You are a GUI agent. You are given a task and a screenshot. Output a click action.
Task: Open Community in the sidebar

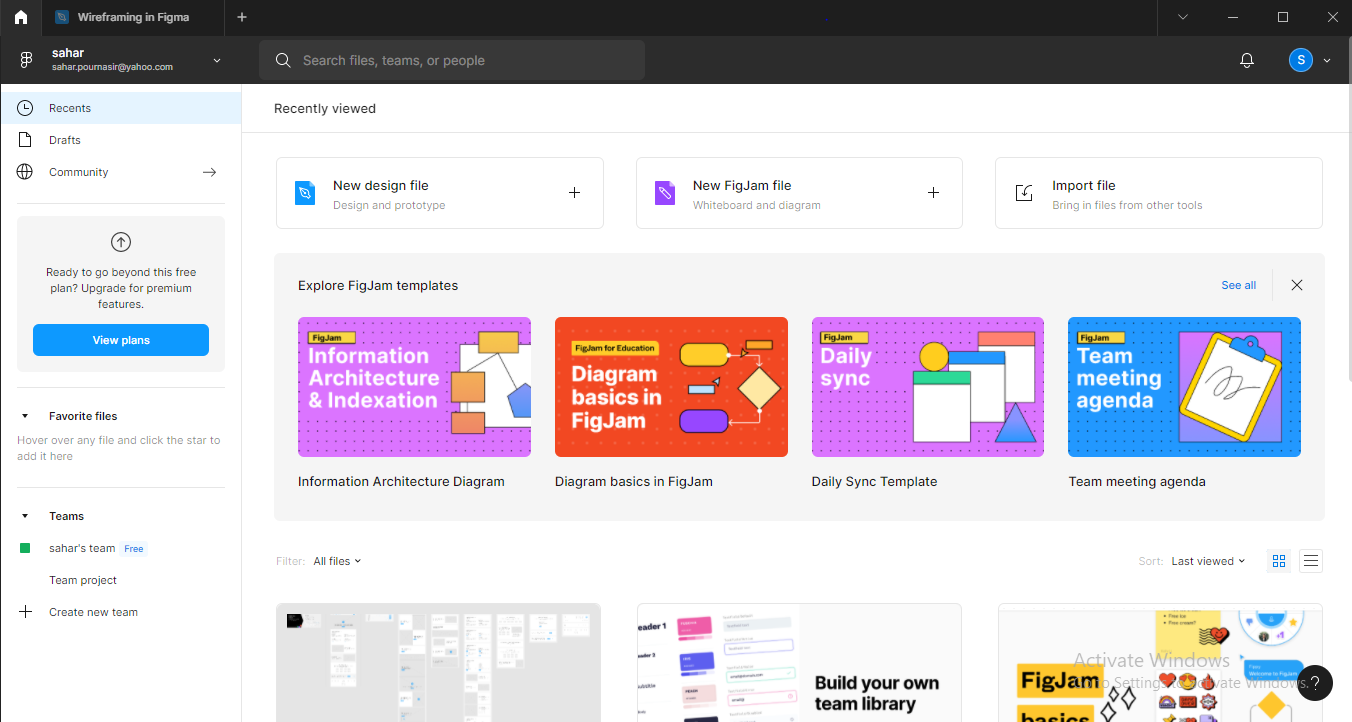click(x=120, y=172)
